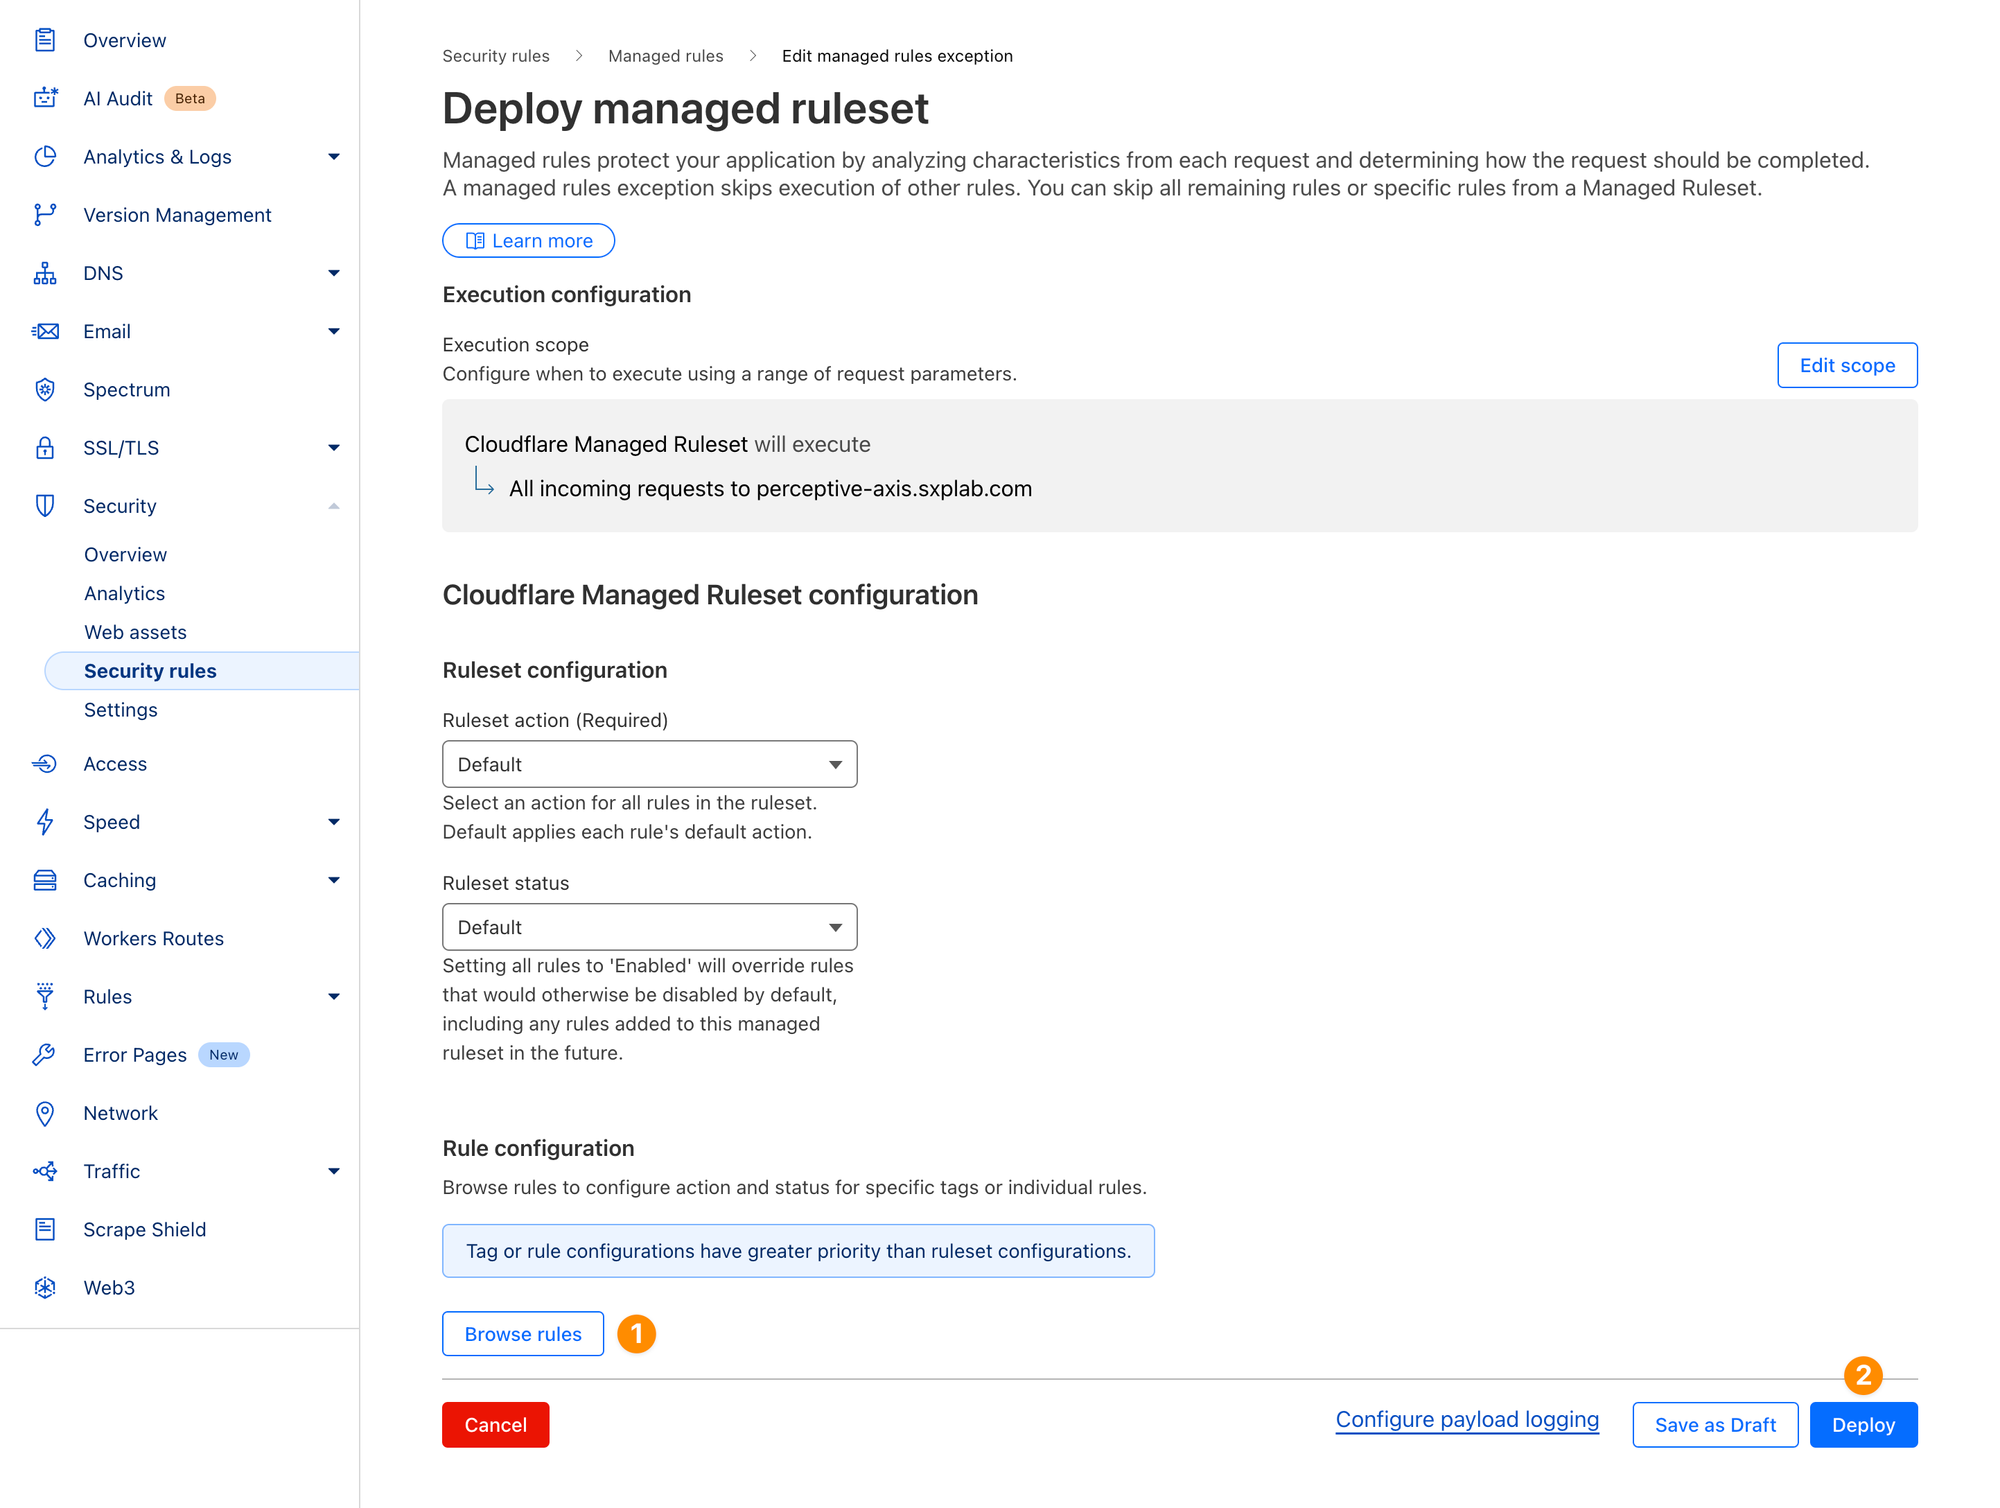Collapse the Security section arrow
2000x1508 pixels.
click(334, 506)
